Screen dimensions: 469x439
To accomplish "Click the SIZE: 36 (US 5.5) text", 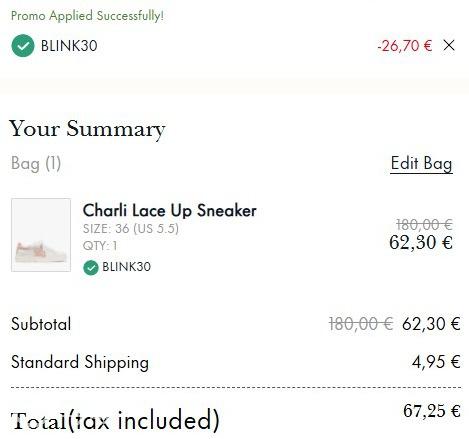I will point(131,229).
